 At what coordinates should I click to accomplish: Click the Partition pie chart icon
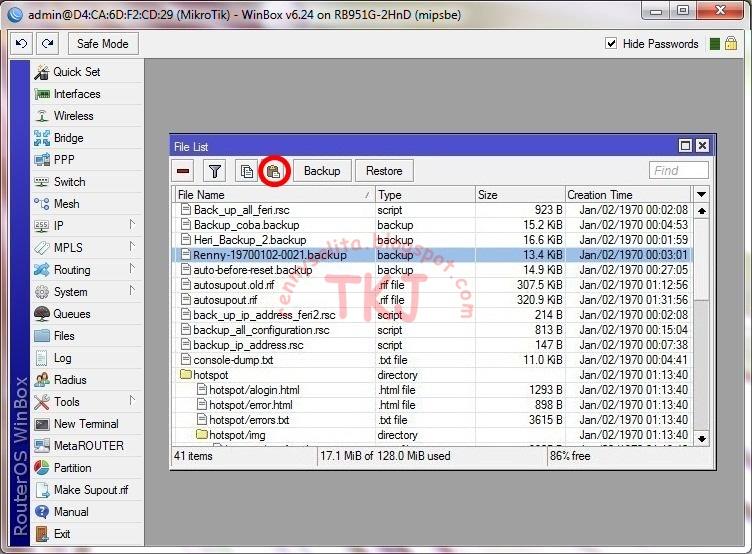click(x=42, y=468)
